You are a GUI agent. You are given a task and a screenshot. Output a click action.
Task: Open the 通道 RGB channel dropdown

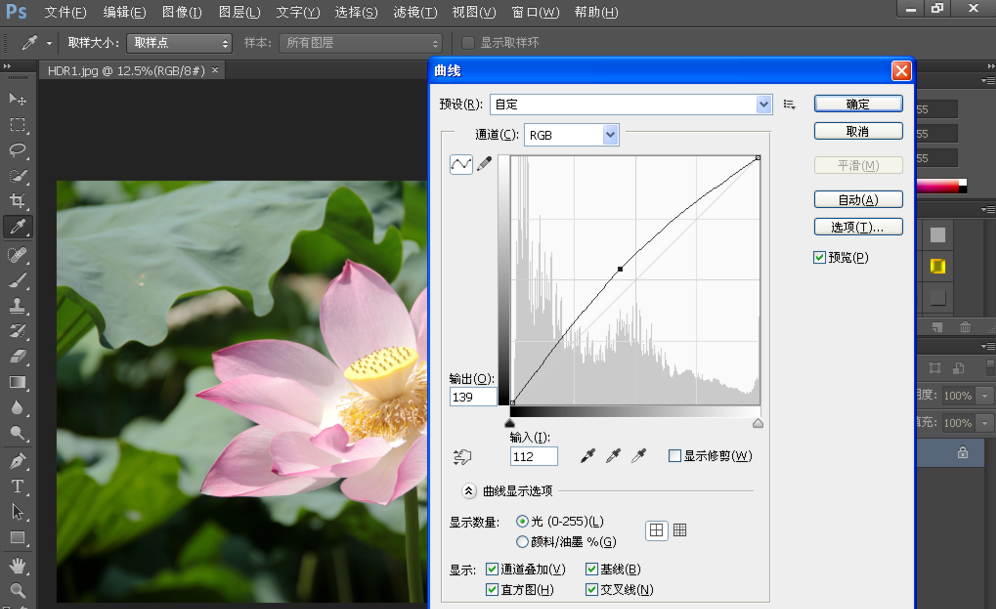[610, 135]
